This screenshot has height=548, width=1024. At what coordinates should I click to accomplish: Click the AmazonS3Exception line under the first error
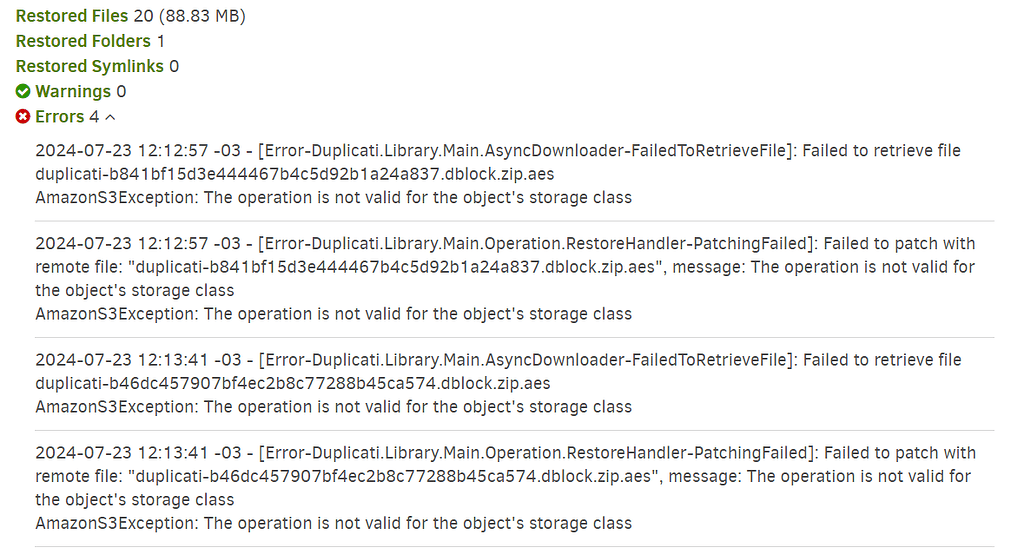(333, 197)
